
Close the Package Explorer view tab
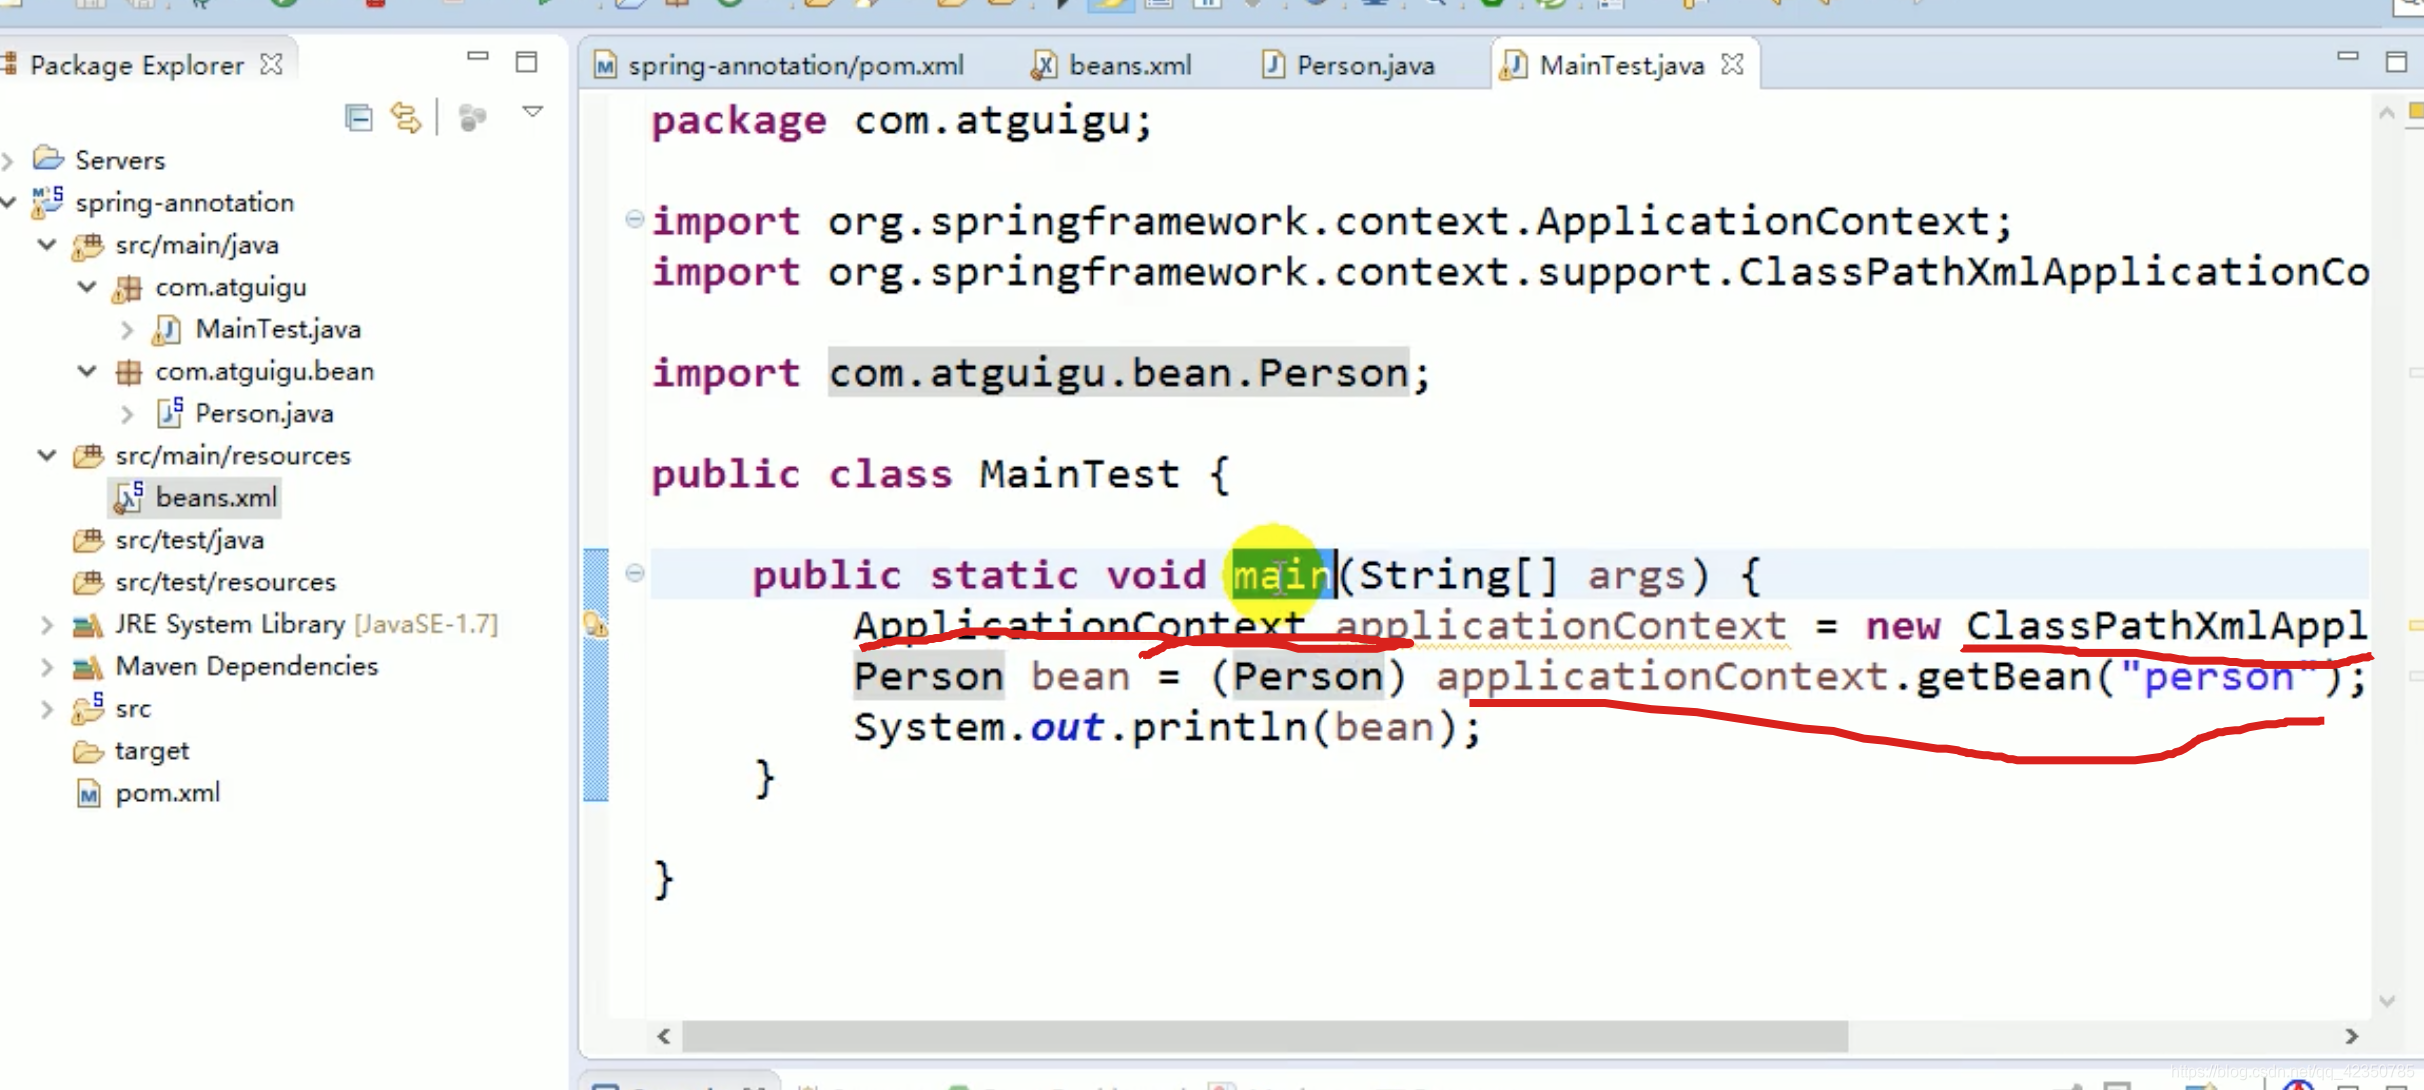271,64
